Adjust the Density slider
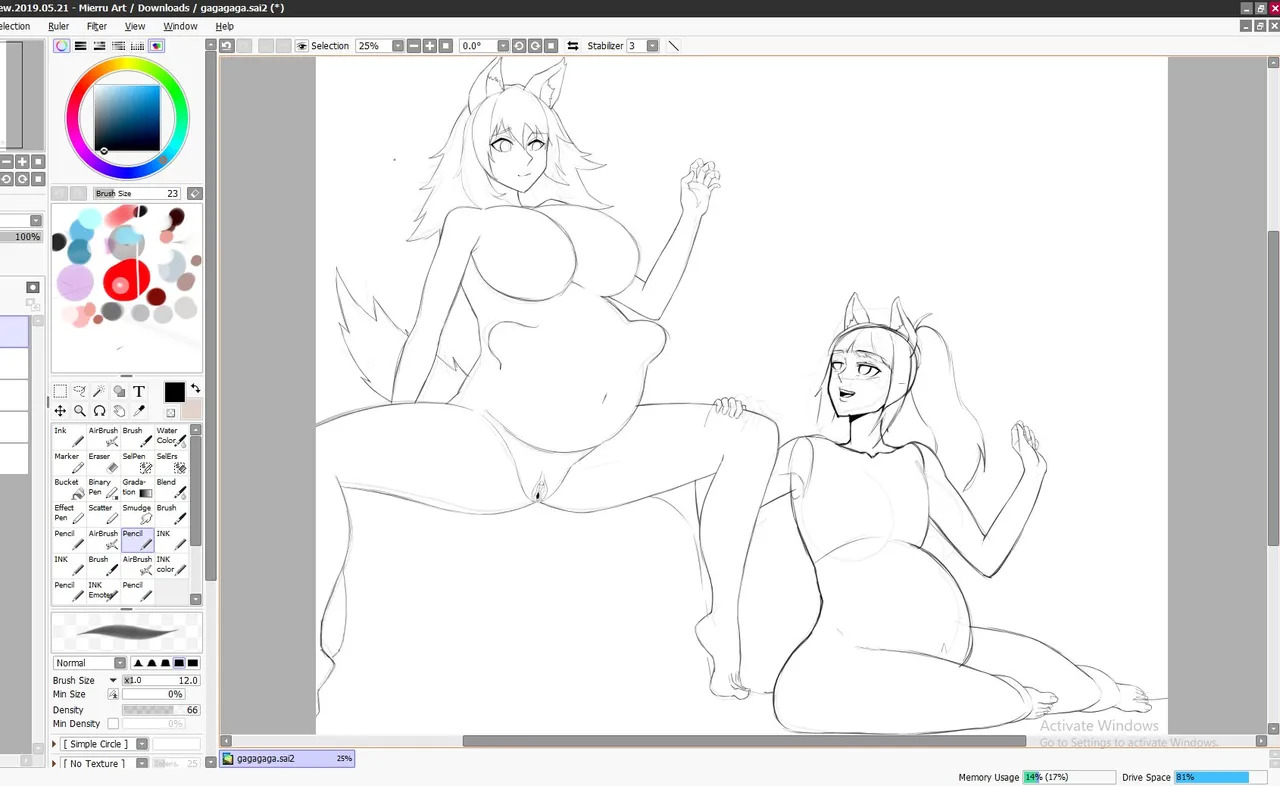The height and width of the screenshot is (786, 1280). pyautogui.click(x=161, y=710)
